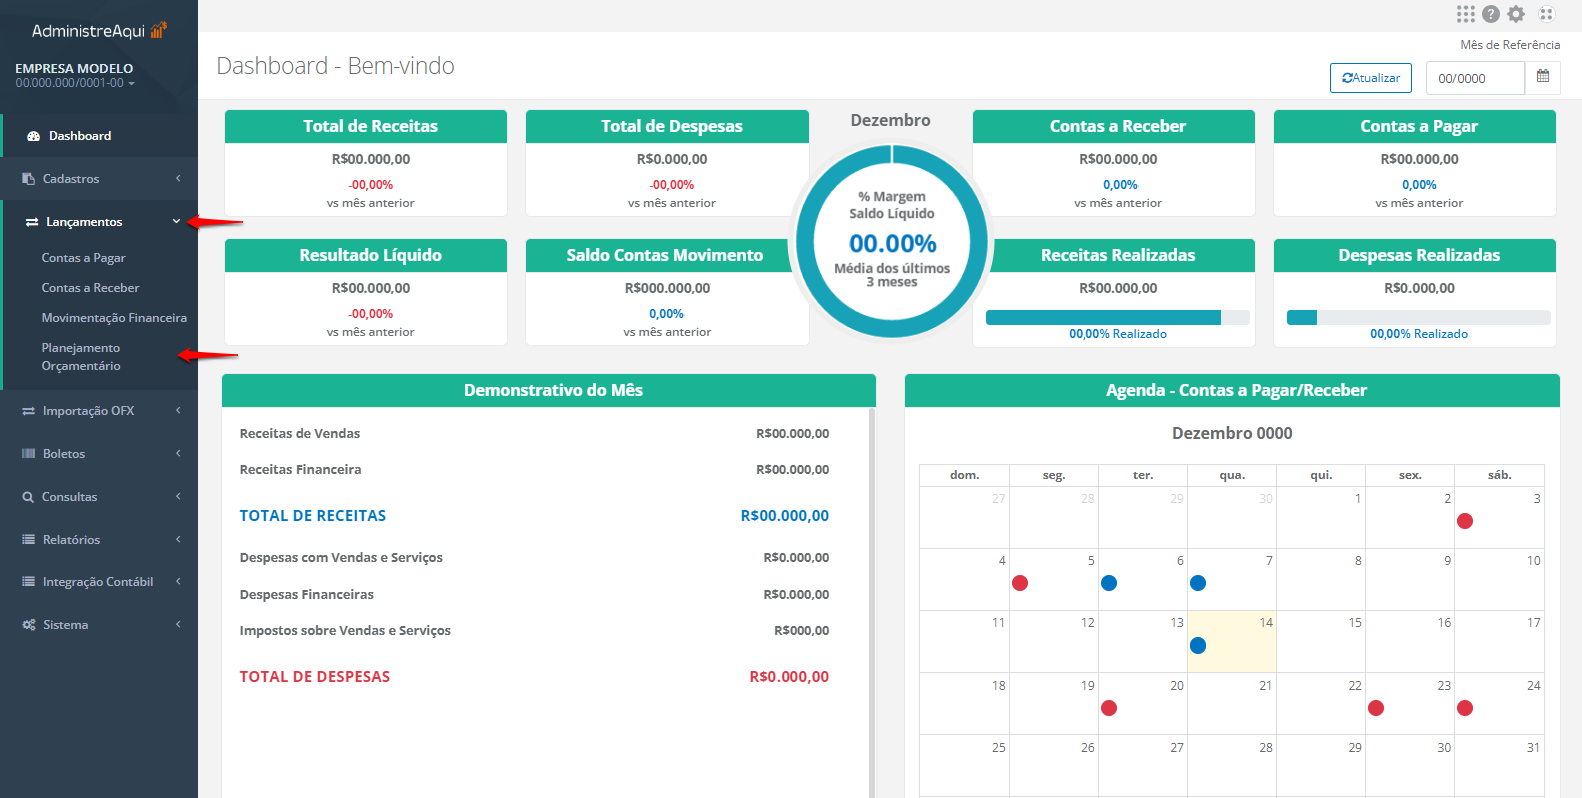The width and height of the screenshot is (1582, 798).
Task: Open settings gear icon in top bar
Action: click(1516, 14)
